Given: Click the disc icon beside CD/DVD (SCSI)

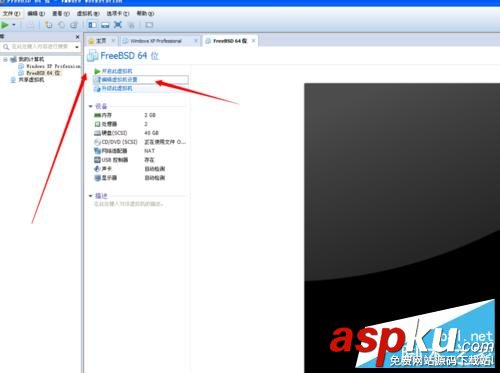Looking at the screenshot, I should pos(97,142).
